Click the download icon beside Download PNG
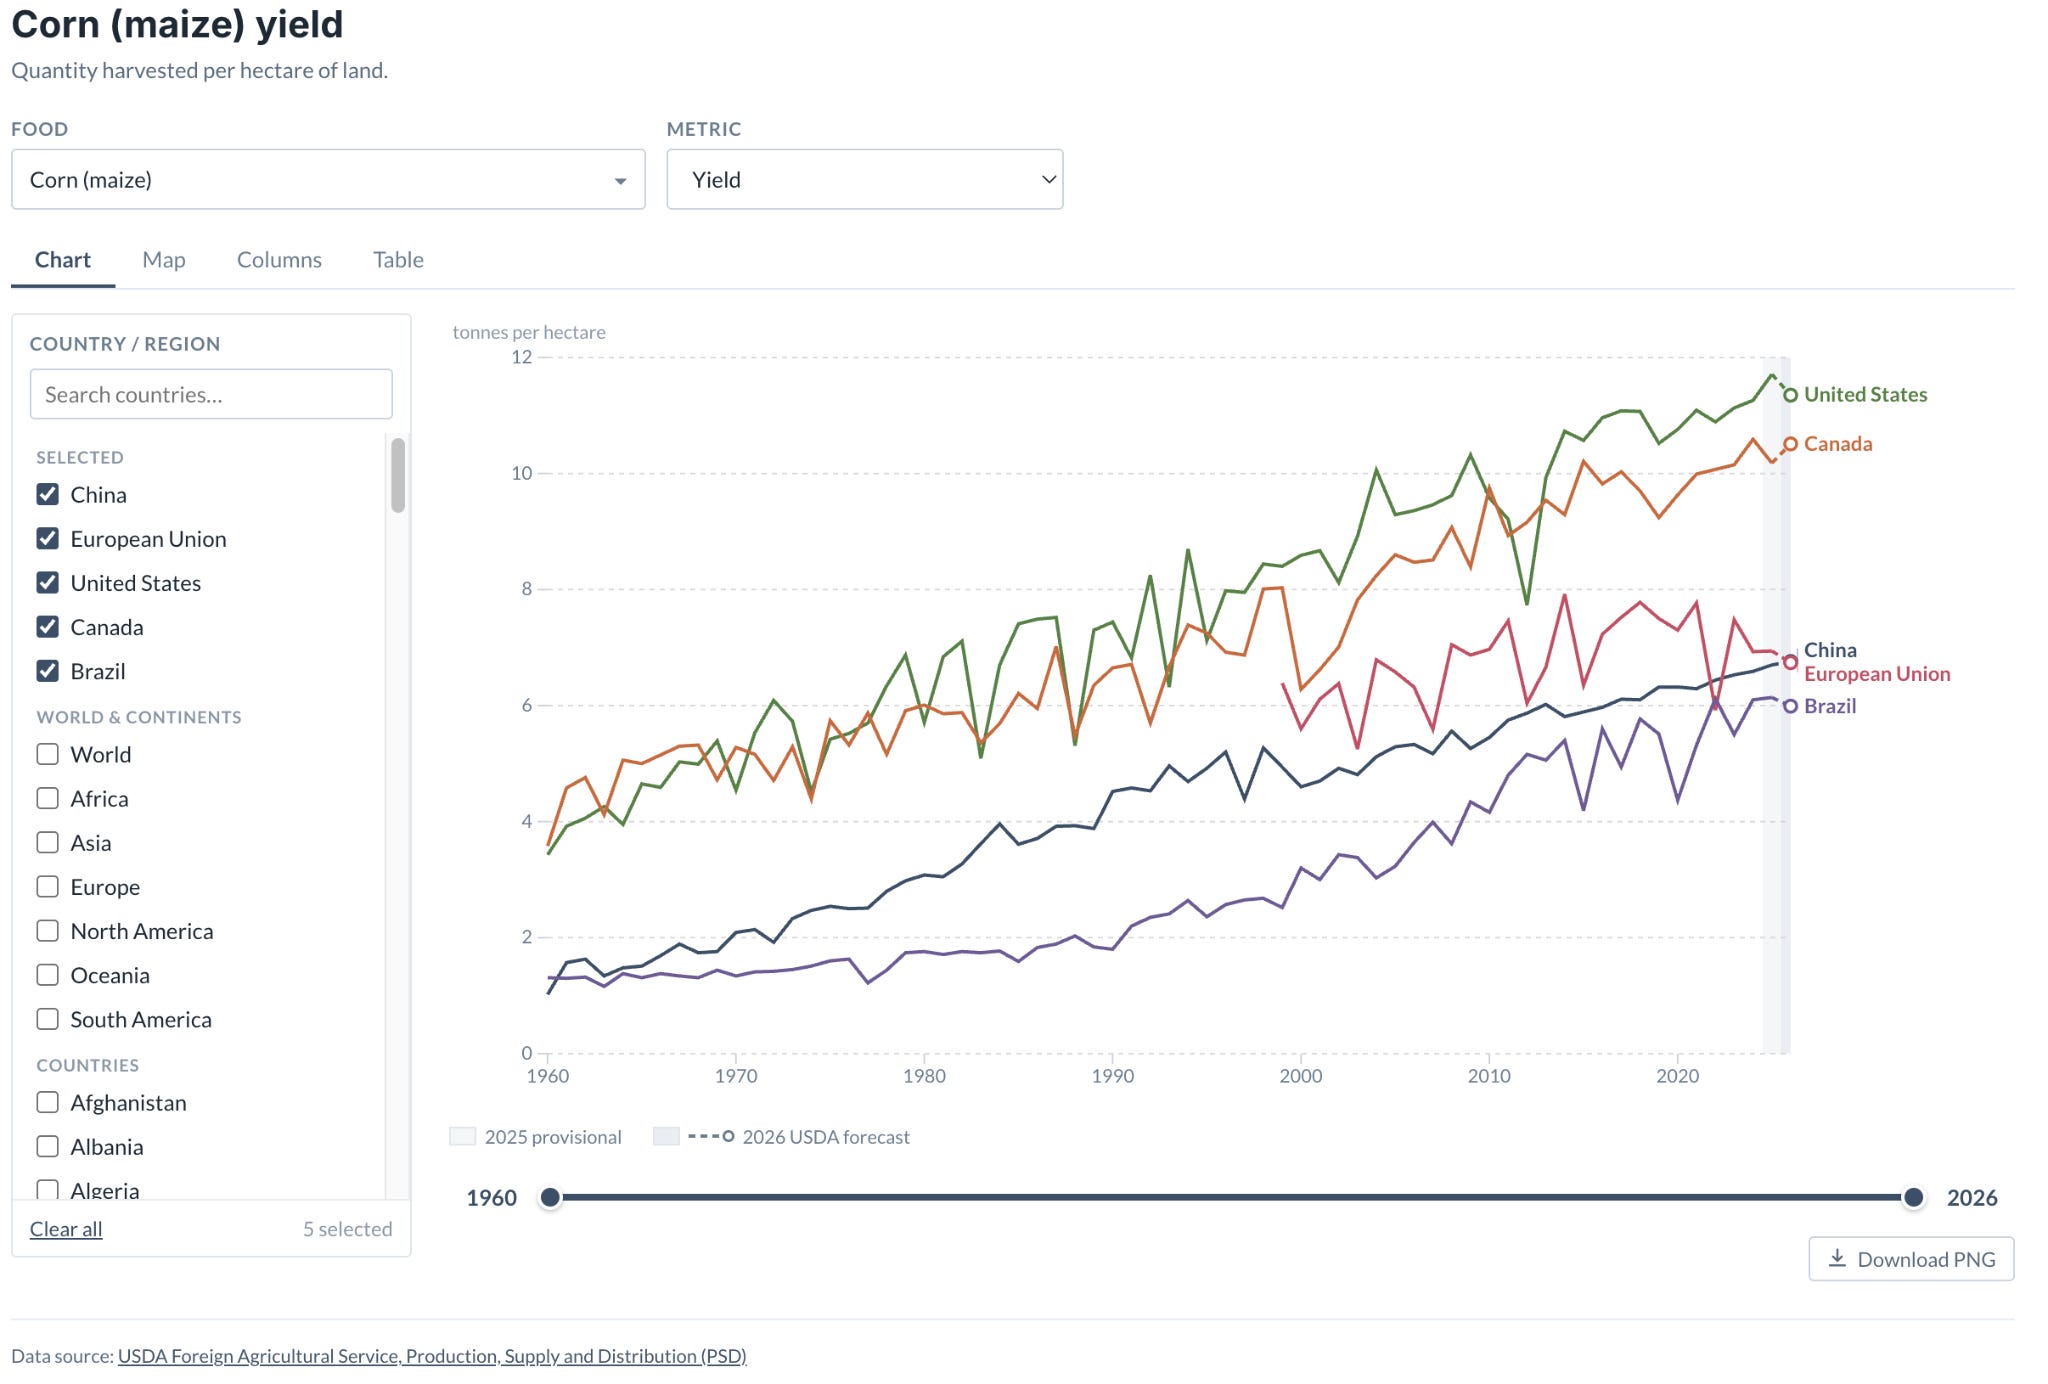2048x1384 pixels. point(1836,1258)
